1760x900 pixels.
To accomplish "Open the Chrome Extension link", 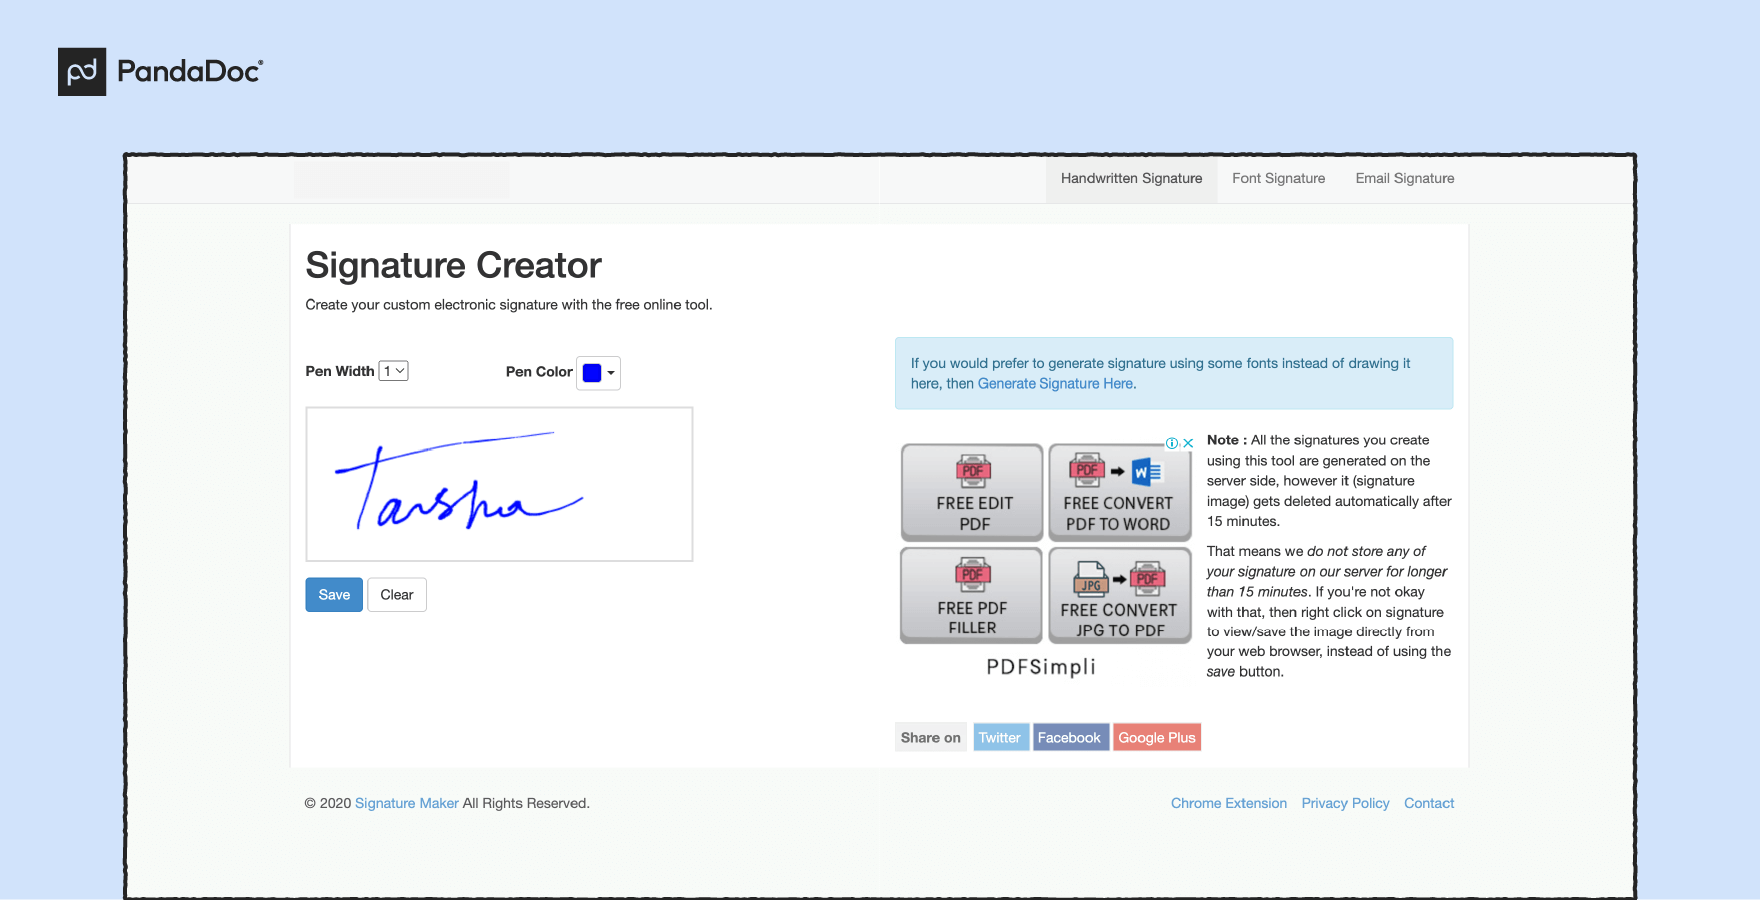I will tap(1228, 803).
